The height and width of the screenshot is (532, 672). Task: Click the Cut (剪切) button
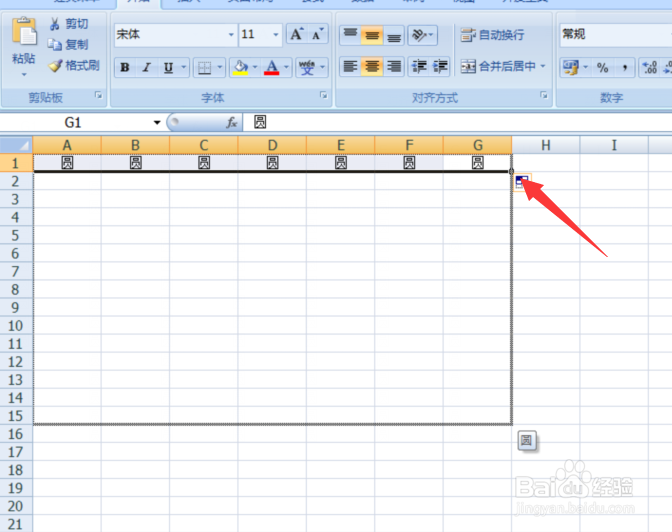[x=69, y=24]
